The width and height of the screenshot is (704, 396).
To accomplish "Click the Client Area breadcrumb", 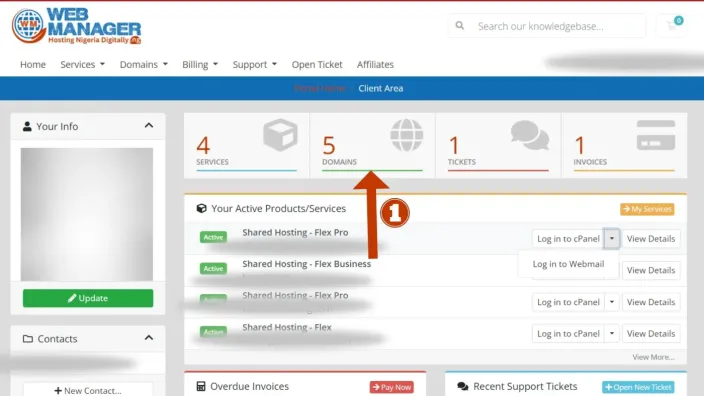I will (381, 88).
